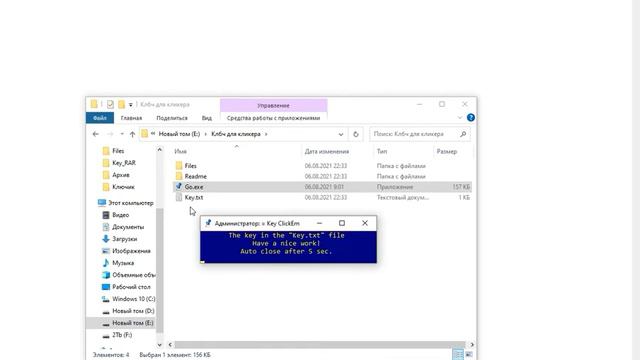Open the Вид ribbon tab

207,118
